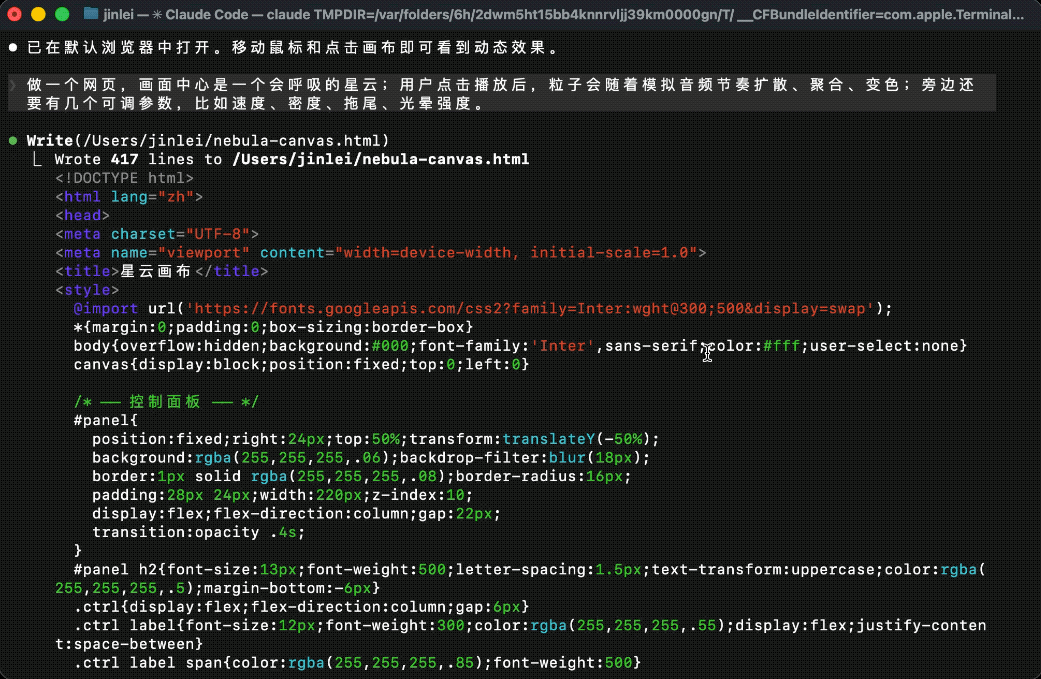Click the user prompt starting "做一个网页"
1041x679 pixels.
pyautogui.click(x=501, y=94)
